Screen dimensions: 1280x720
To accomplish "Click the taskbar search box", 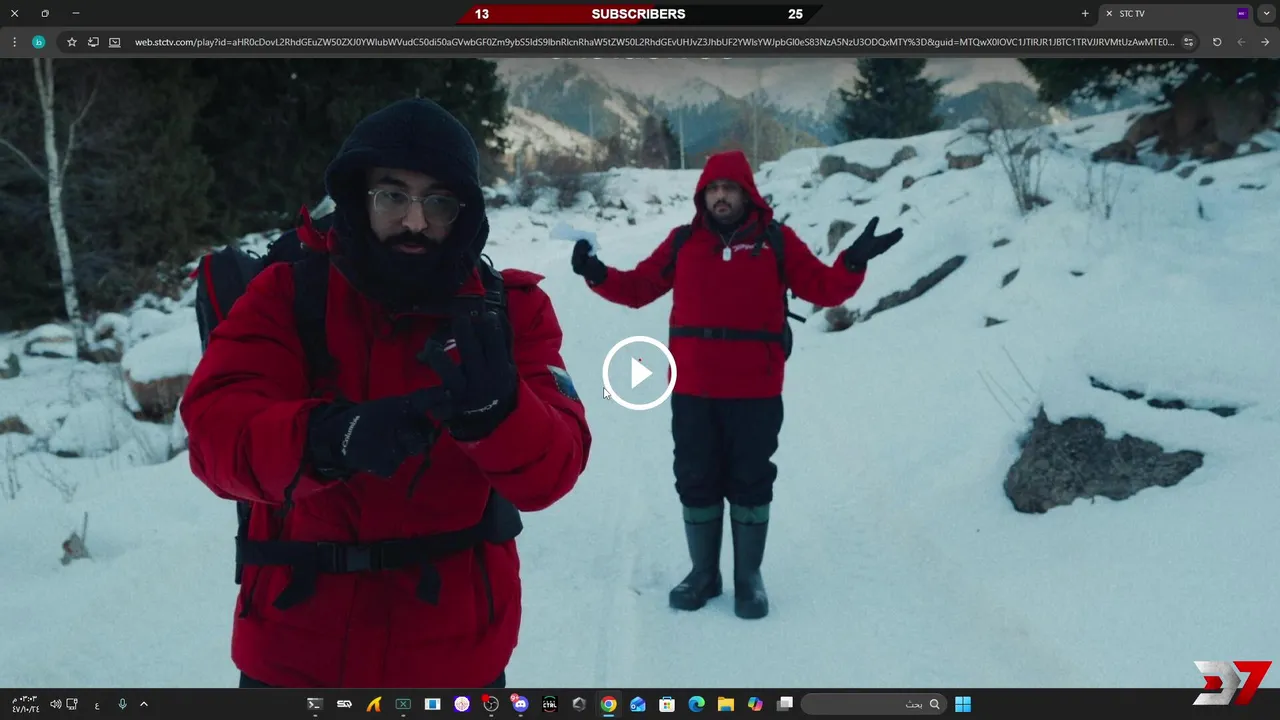I will [x=873, y=704].
